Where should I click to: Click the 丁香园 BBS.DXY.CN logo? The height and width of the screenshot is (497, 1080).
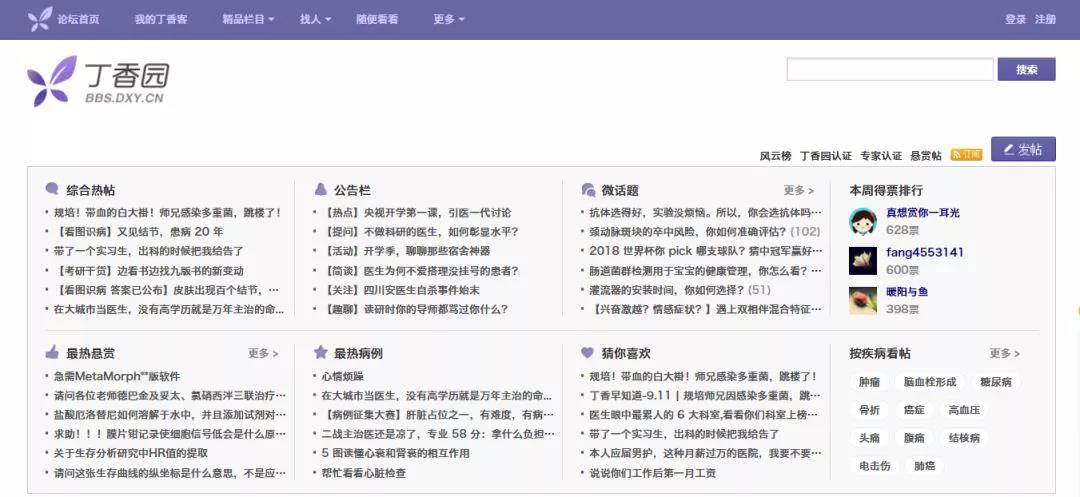click(x=98, y=82)
